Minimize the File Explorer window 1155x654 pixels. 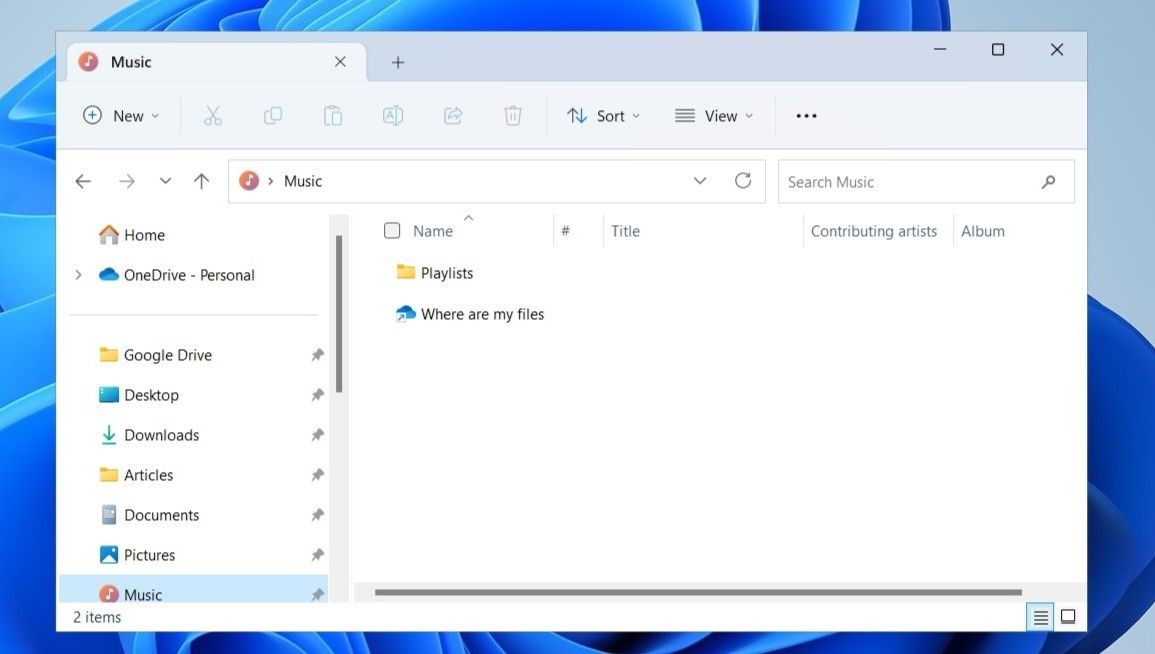coord(940,49)
